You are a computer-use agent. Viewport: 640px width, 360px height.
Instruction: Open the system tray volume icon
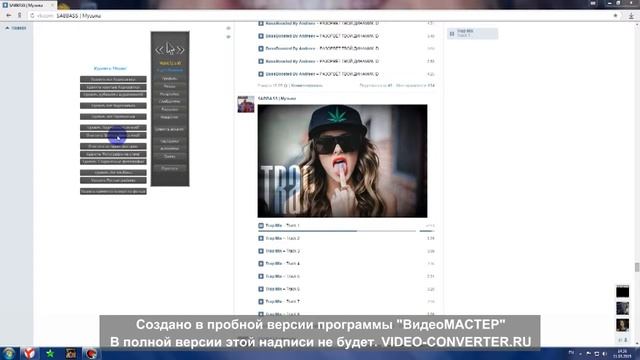pyautogui.click(x=604, y=354)
